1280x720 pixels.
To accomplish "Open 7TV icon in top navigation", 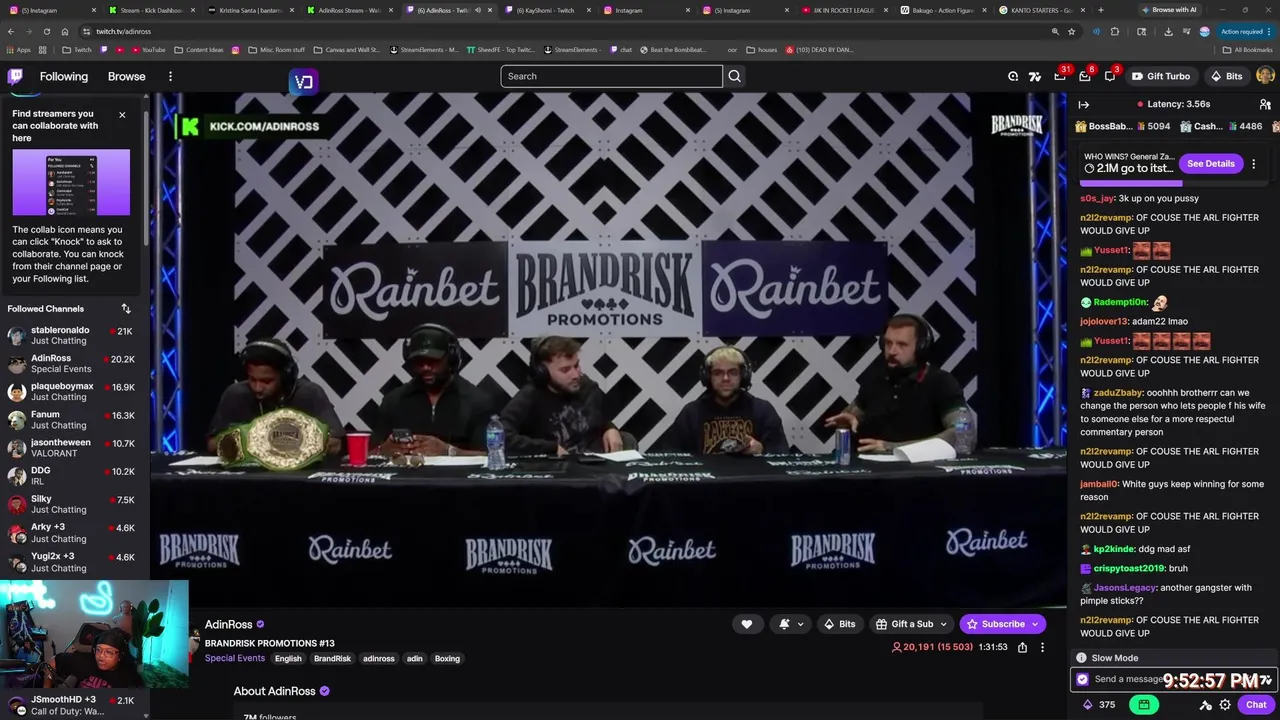I will pyautogui.click(x=1034, y=76).
